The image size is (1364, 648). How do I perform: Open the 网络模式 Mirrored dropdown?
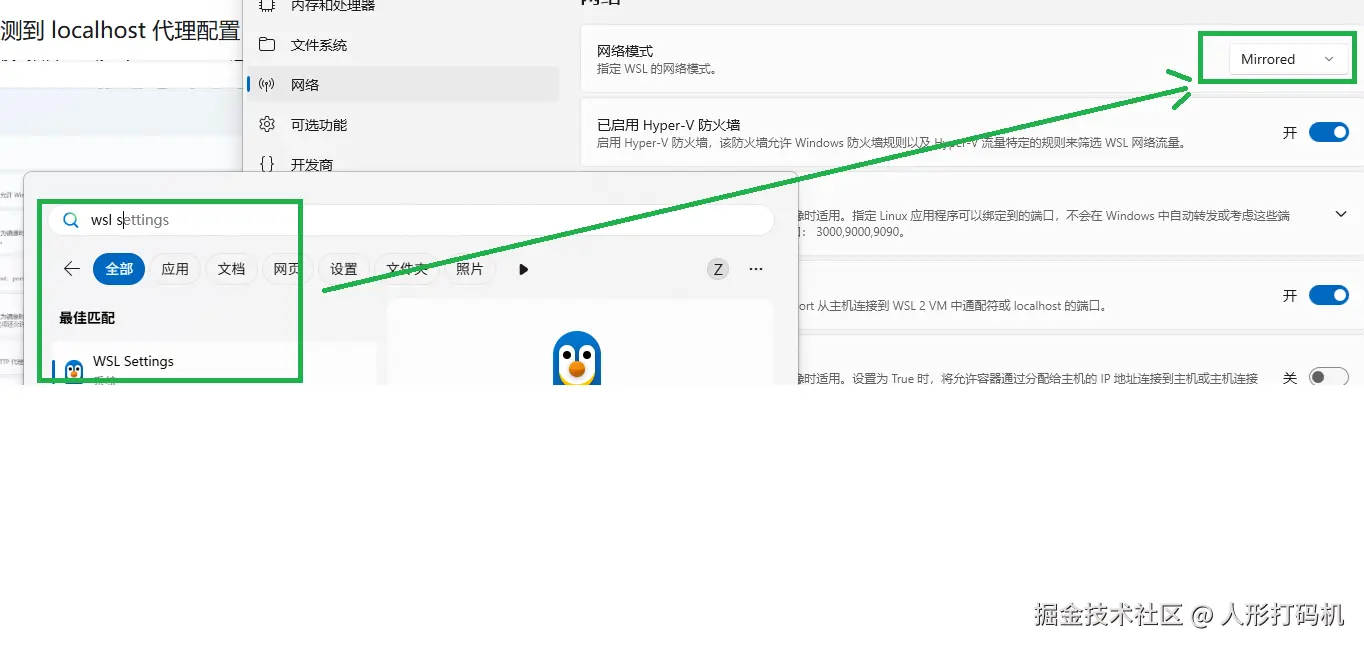click(x=1330, y=58)
